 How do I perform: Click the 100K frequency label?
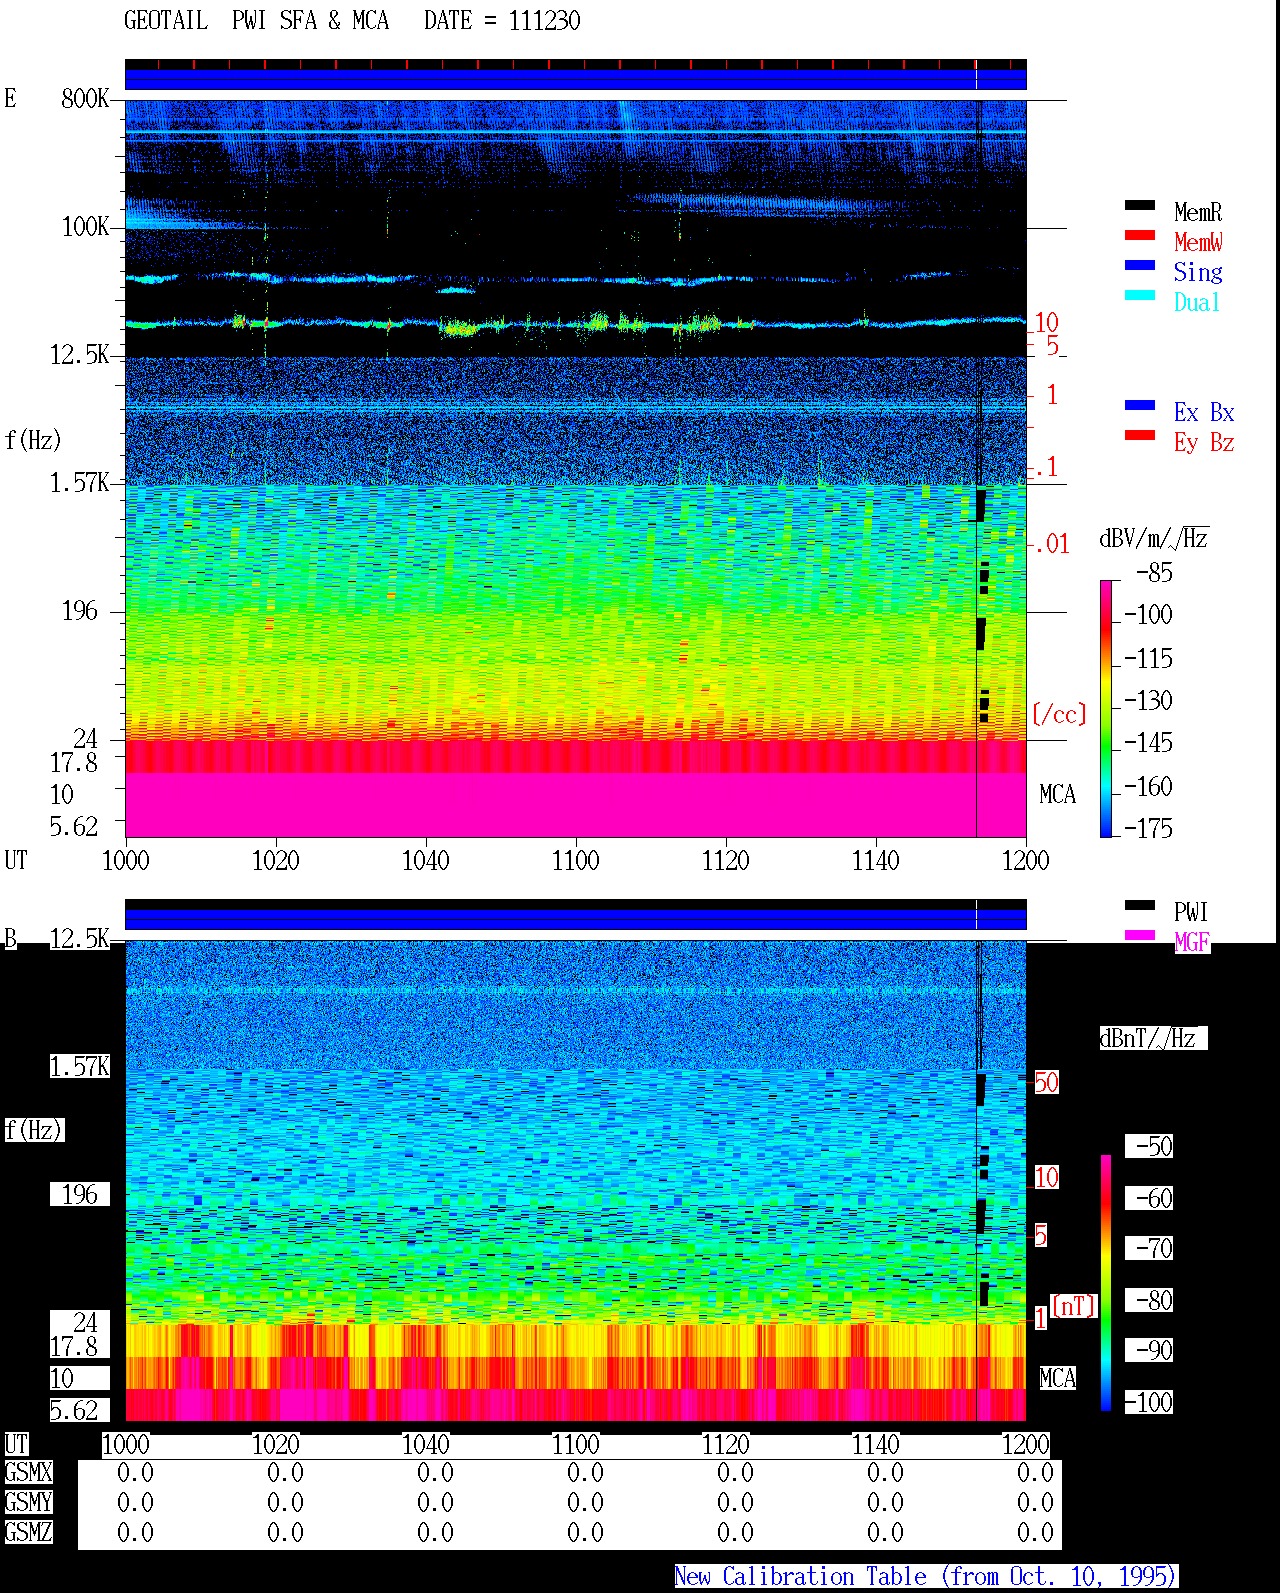(85, 226)
